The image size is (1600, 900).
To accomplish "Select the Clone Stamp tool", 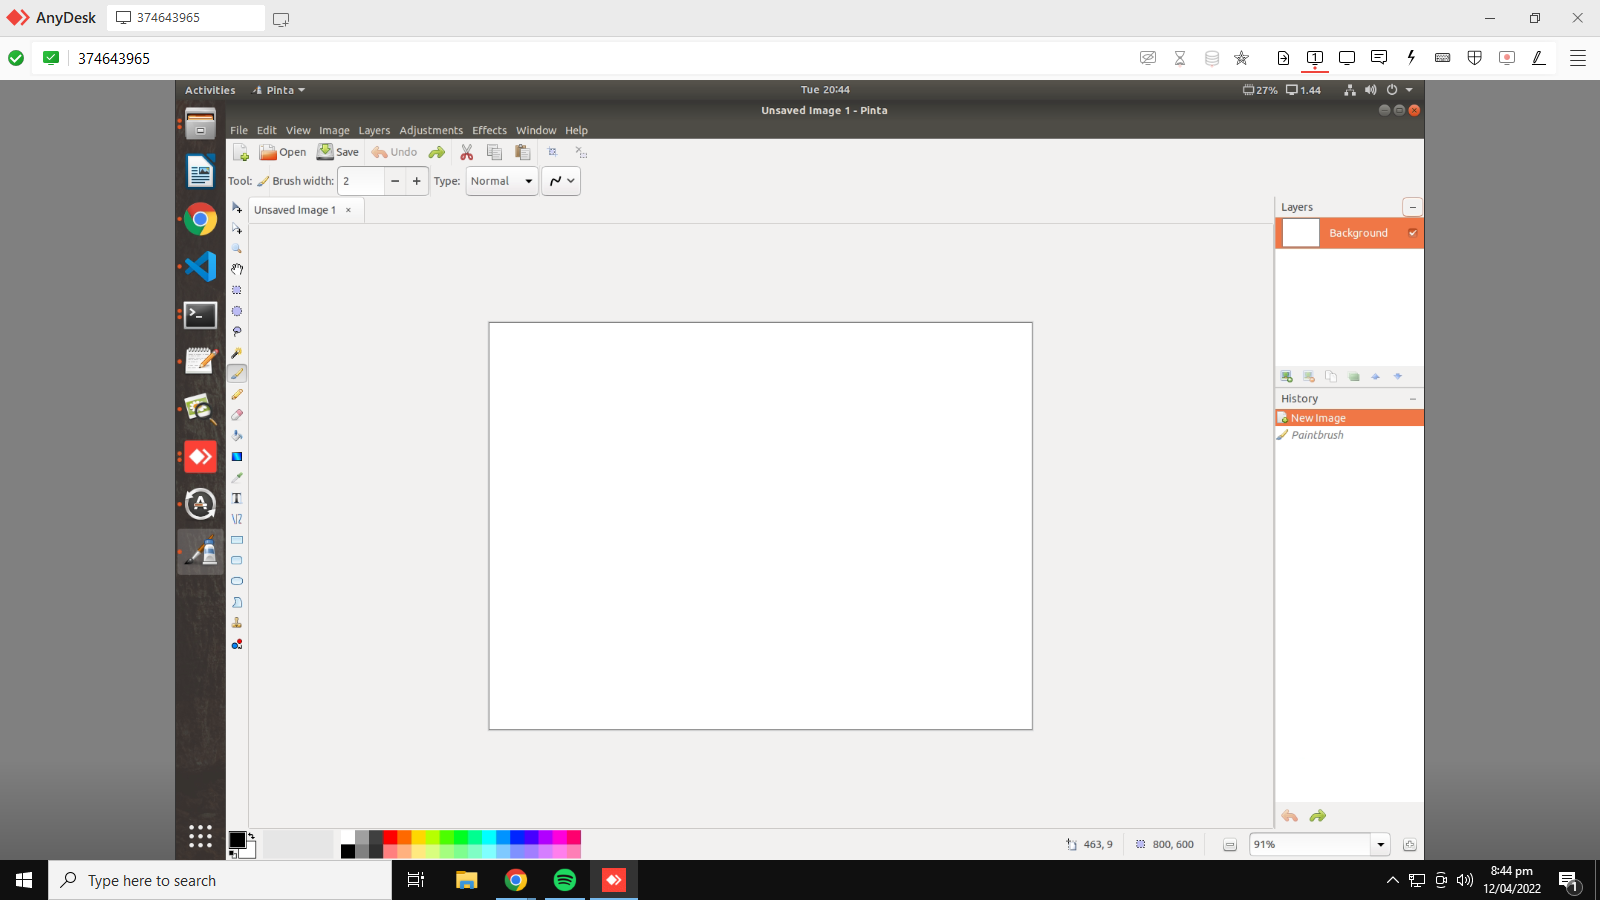I will coord(237,623).
